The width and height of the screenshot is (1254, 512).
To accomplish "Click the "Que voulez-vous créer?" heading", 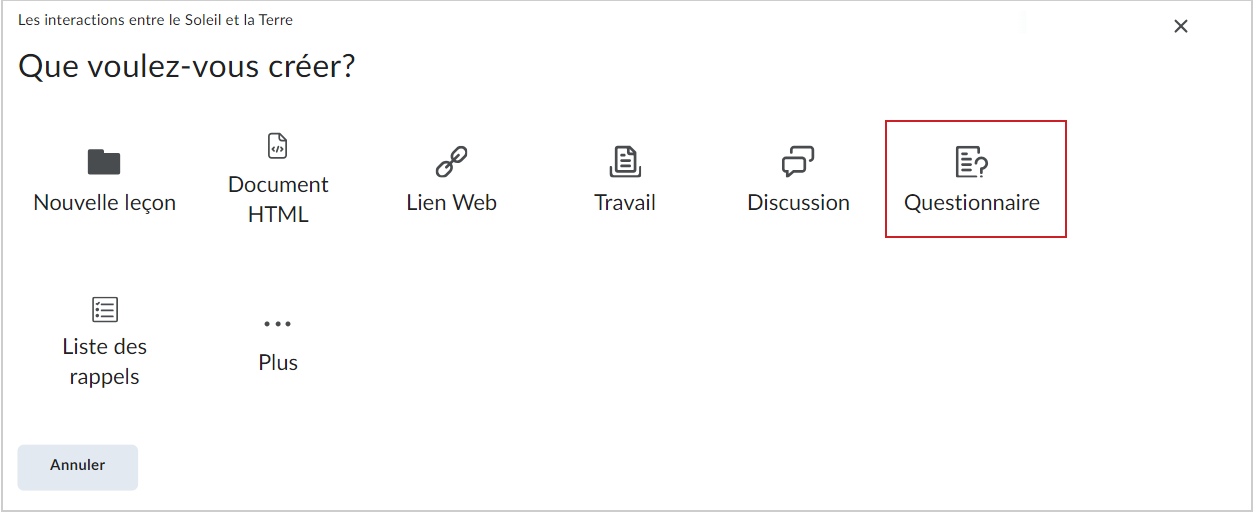I will tap(187, 67).
